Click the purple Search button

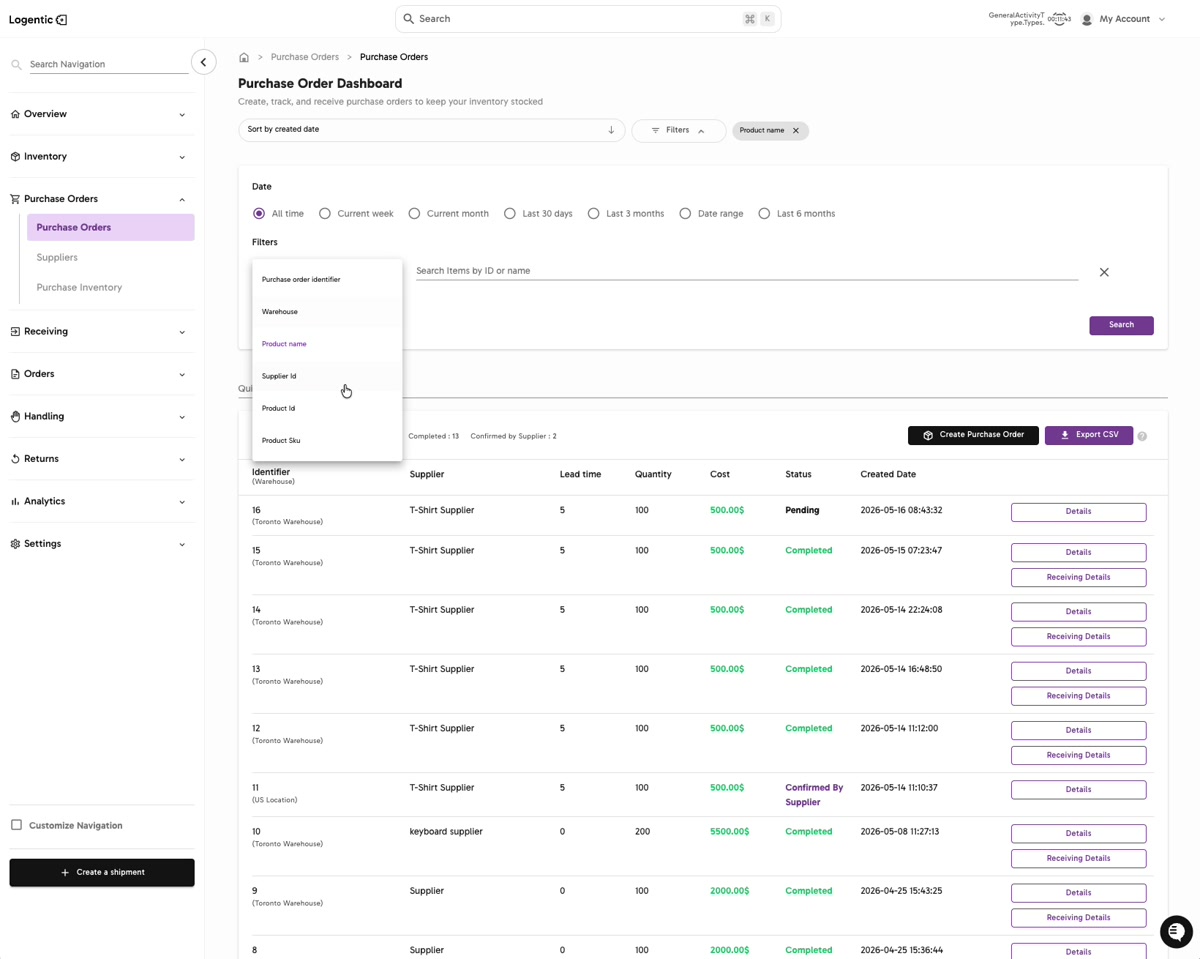[x=1121, y=325]
